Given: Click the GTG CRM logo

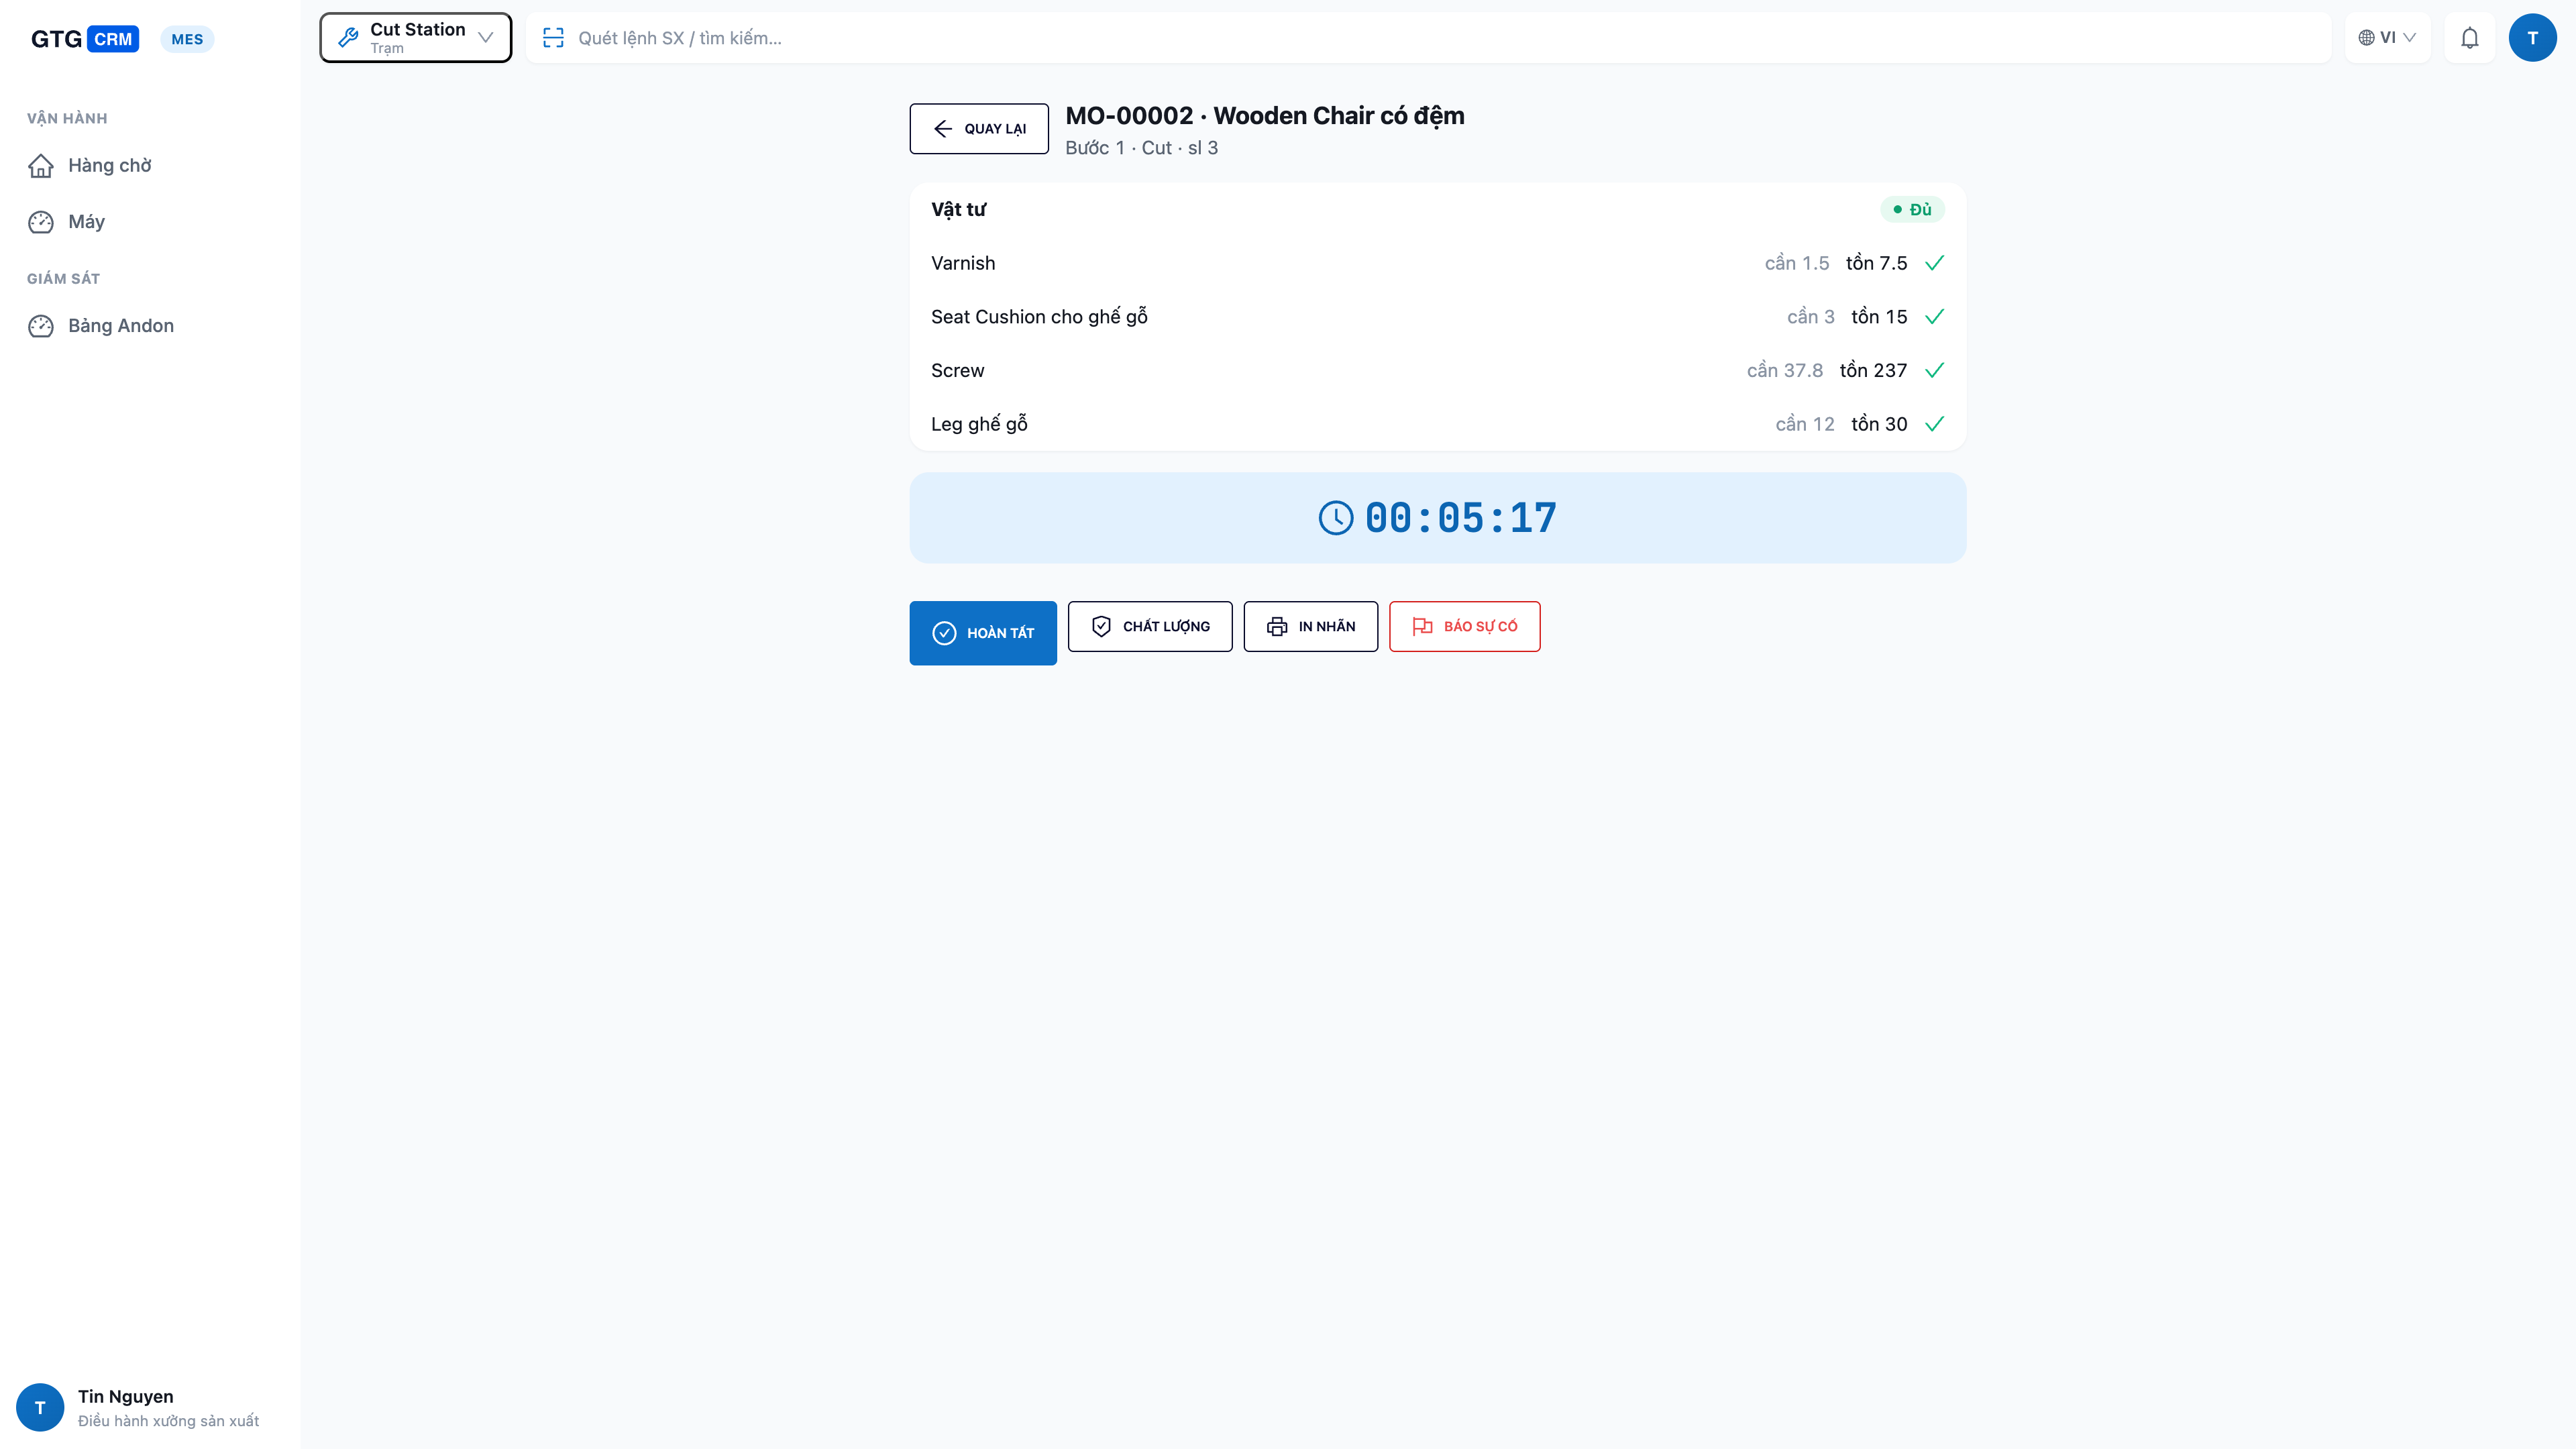Looking at the screenshot, I should (x=84, y=39).
